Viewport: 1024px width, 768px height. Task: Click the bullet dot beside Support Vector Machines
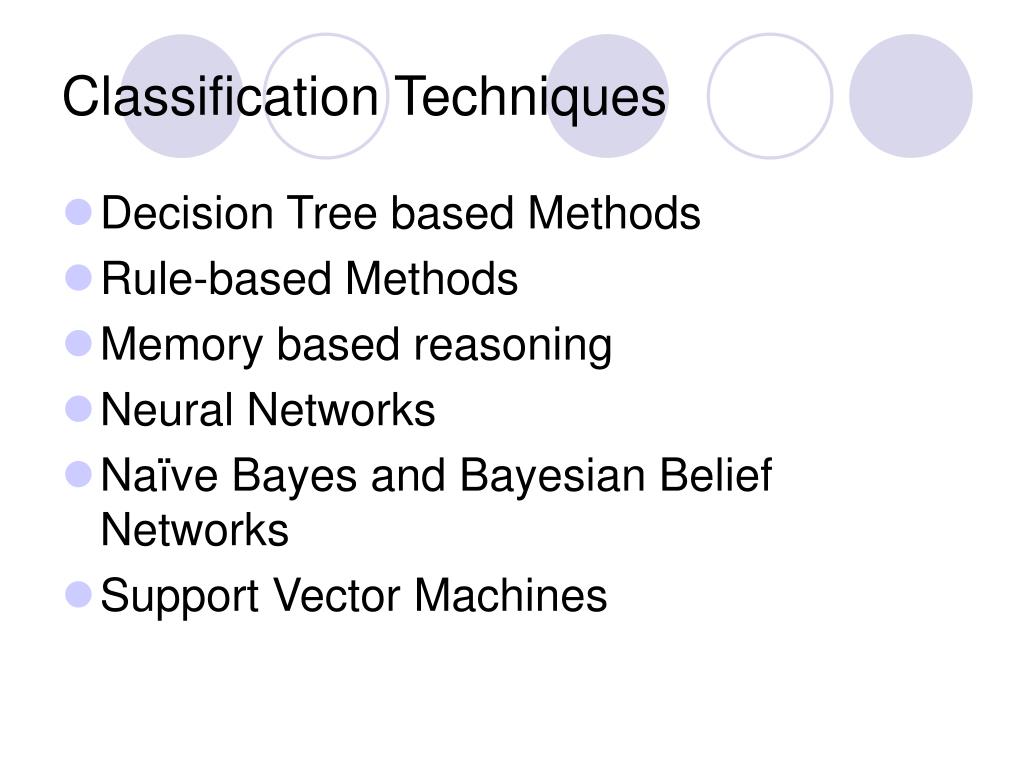(78, 594)
